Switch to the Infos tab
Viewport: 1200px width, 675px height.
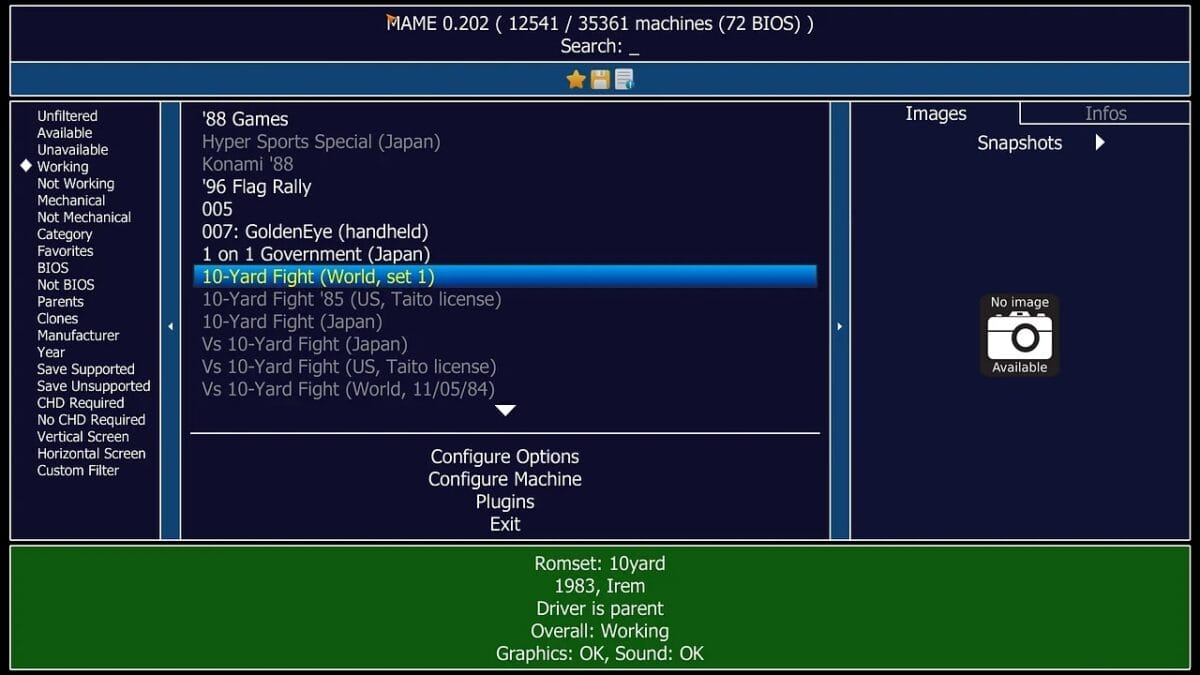[1106, 114]
